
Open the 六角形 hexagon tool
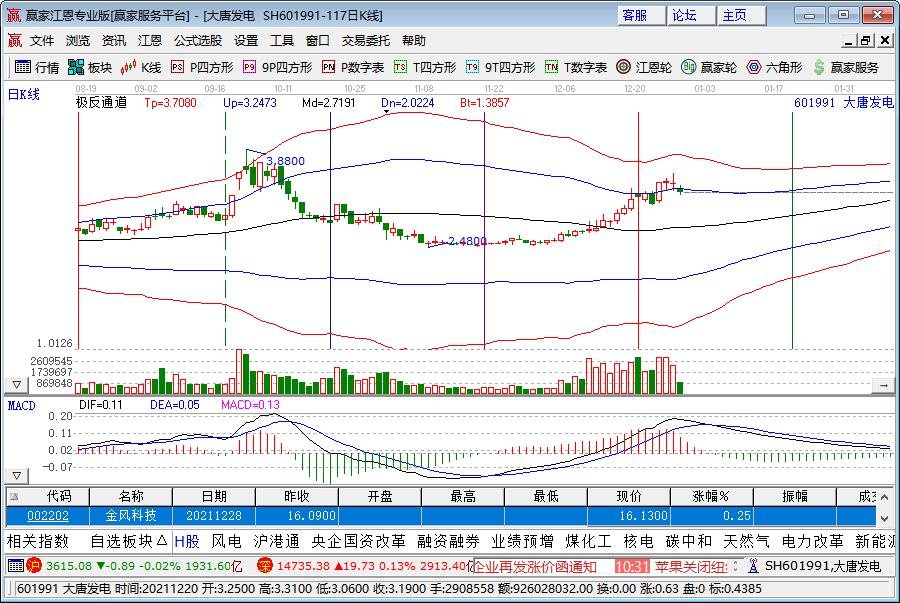pos(774,68)
